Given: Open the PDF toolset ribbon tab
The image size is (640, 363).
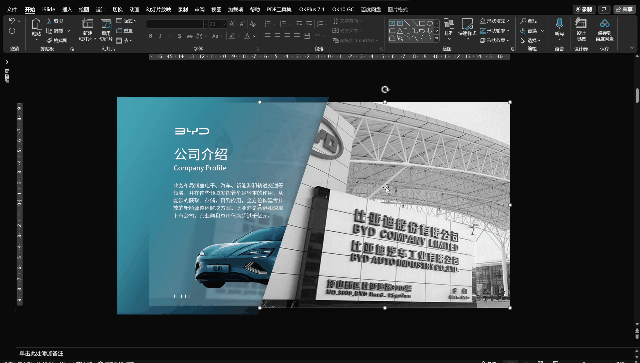Looking at the screenshot, I should pos(279,9).
